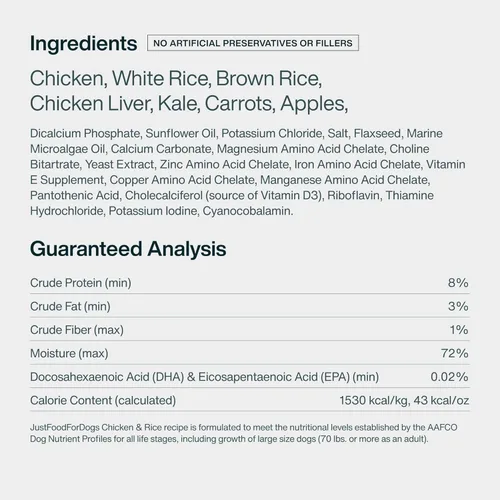Viewport: 500px width, 500px height.
Task: Click the 3% crude fat value
Action: [458, 306]
